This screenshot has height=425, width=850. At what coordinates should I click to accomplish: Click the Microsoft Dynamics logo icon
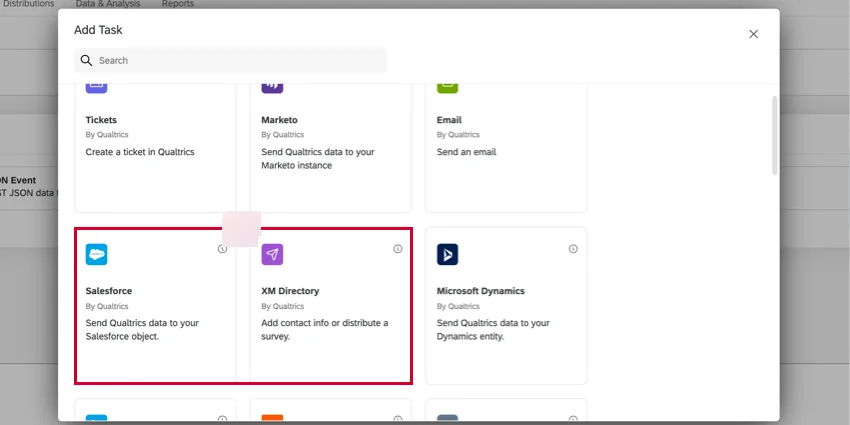[x=447, y=255]
